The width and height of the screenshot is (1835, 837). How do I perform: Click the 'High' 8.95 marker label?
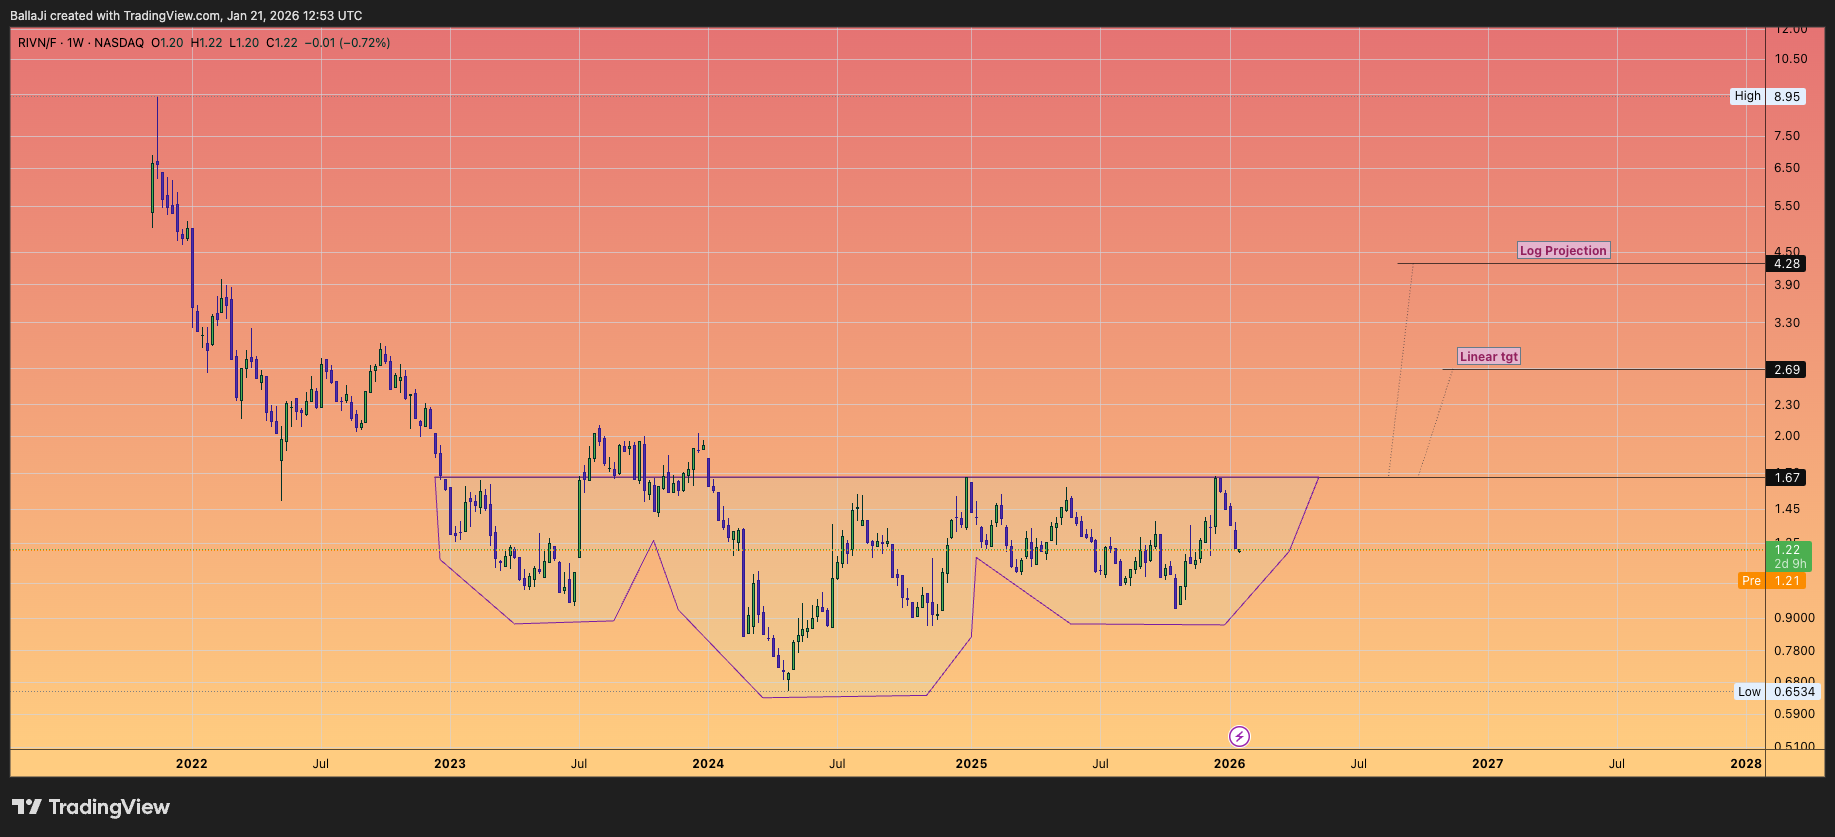click(1768, 97)
